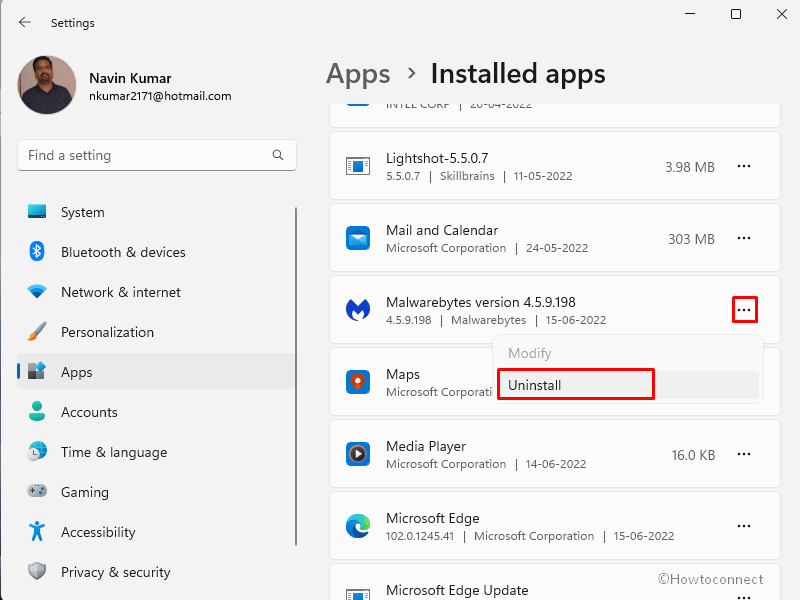This screenshot has height=600, width=800.
Task: Open Gaming settings
Action: 156,492
